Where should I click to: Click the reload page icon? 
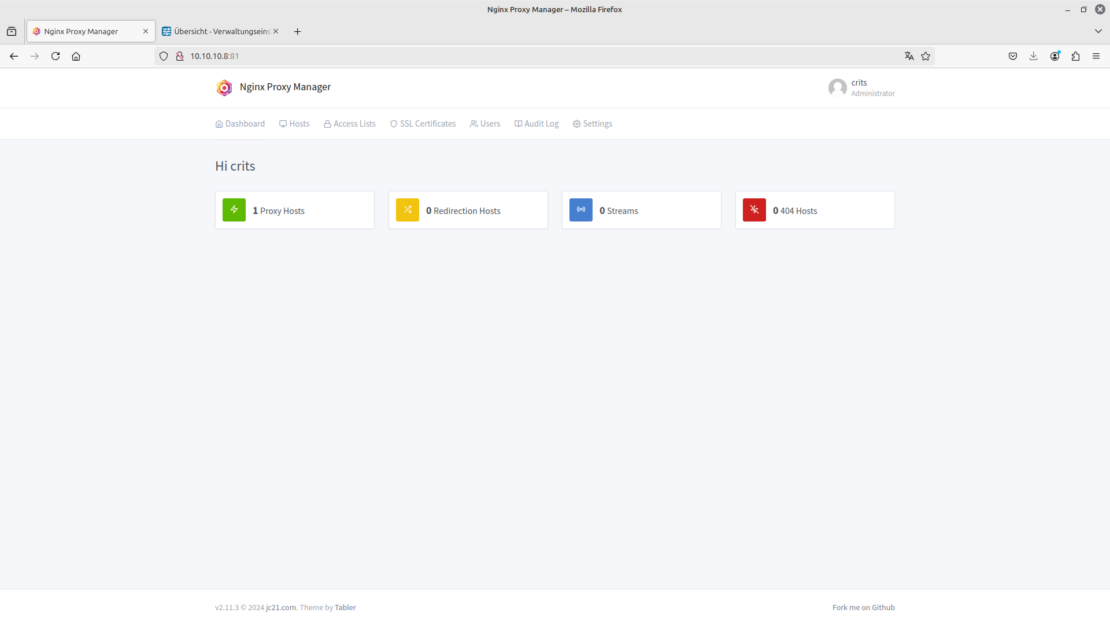pos(55,56)
